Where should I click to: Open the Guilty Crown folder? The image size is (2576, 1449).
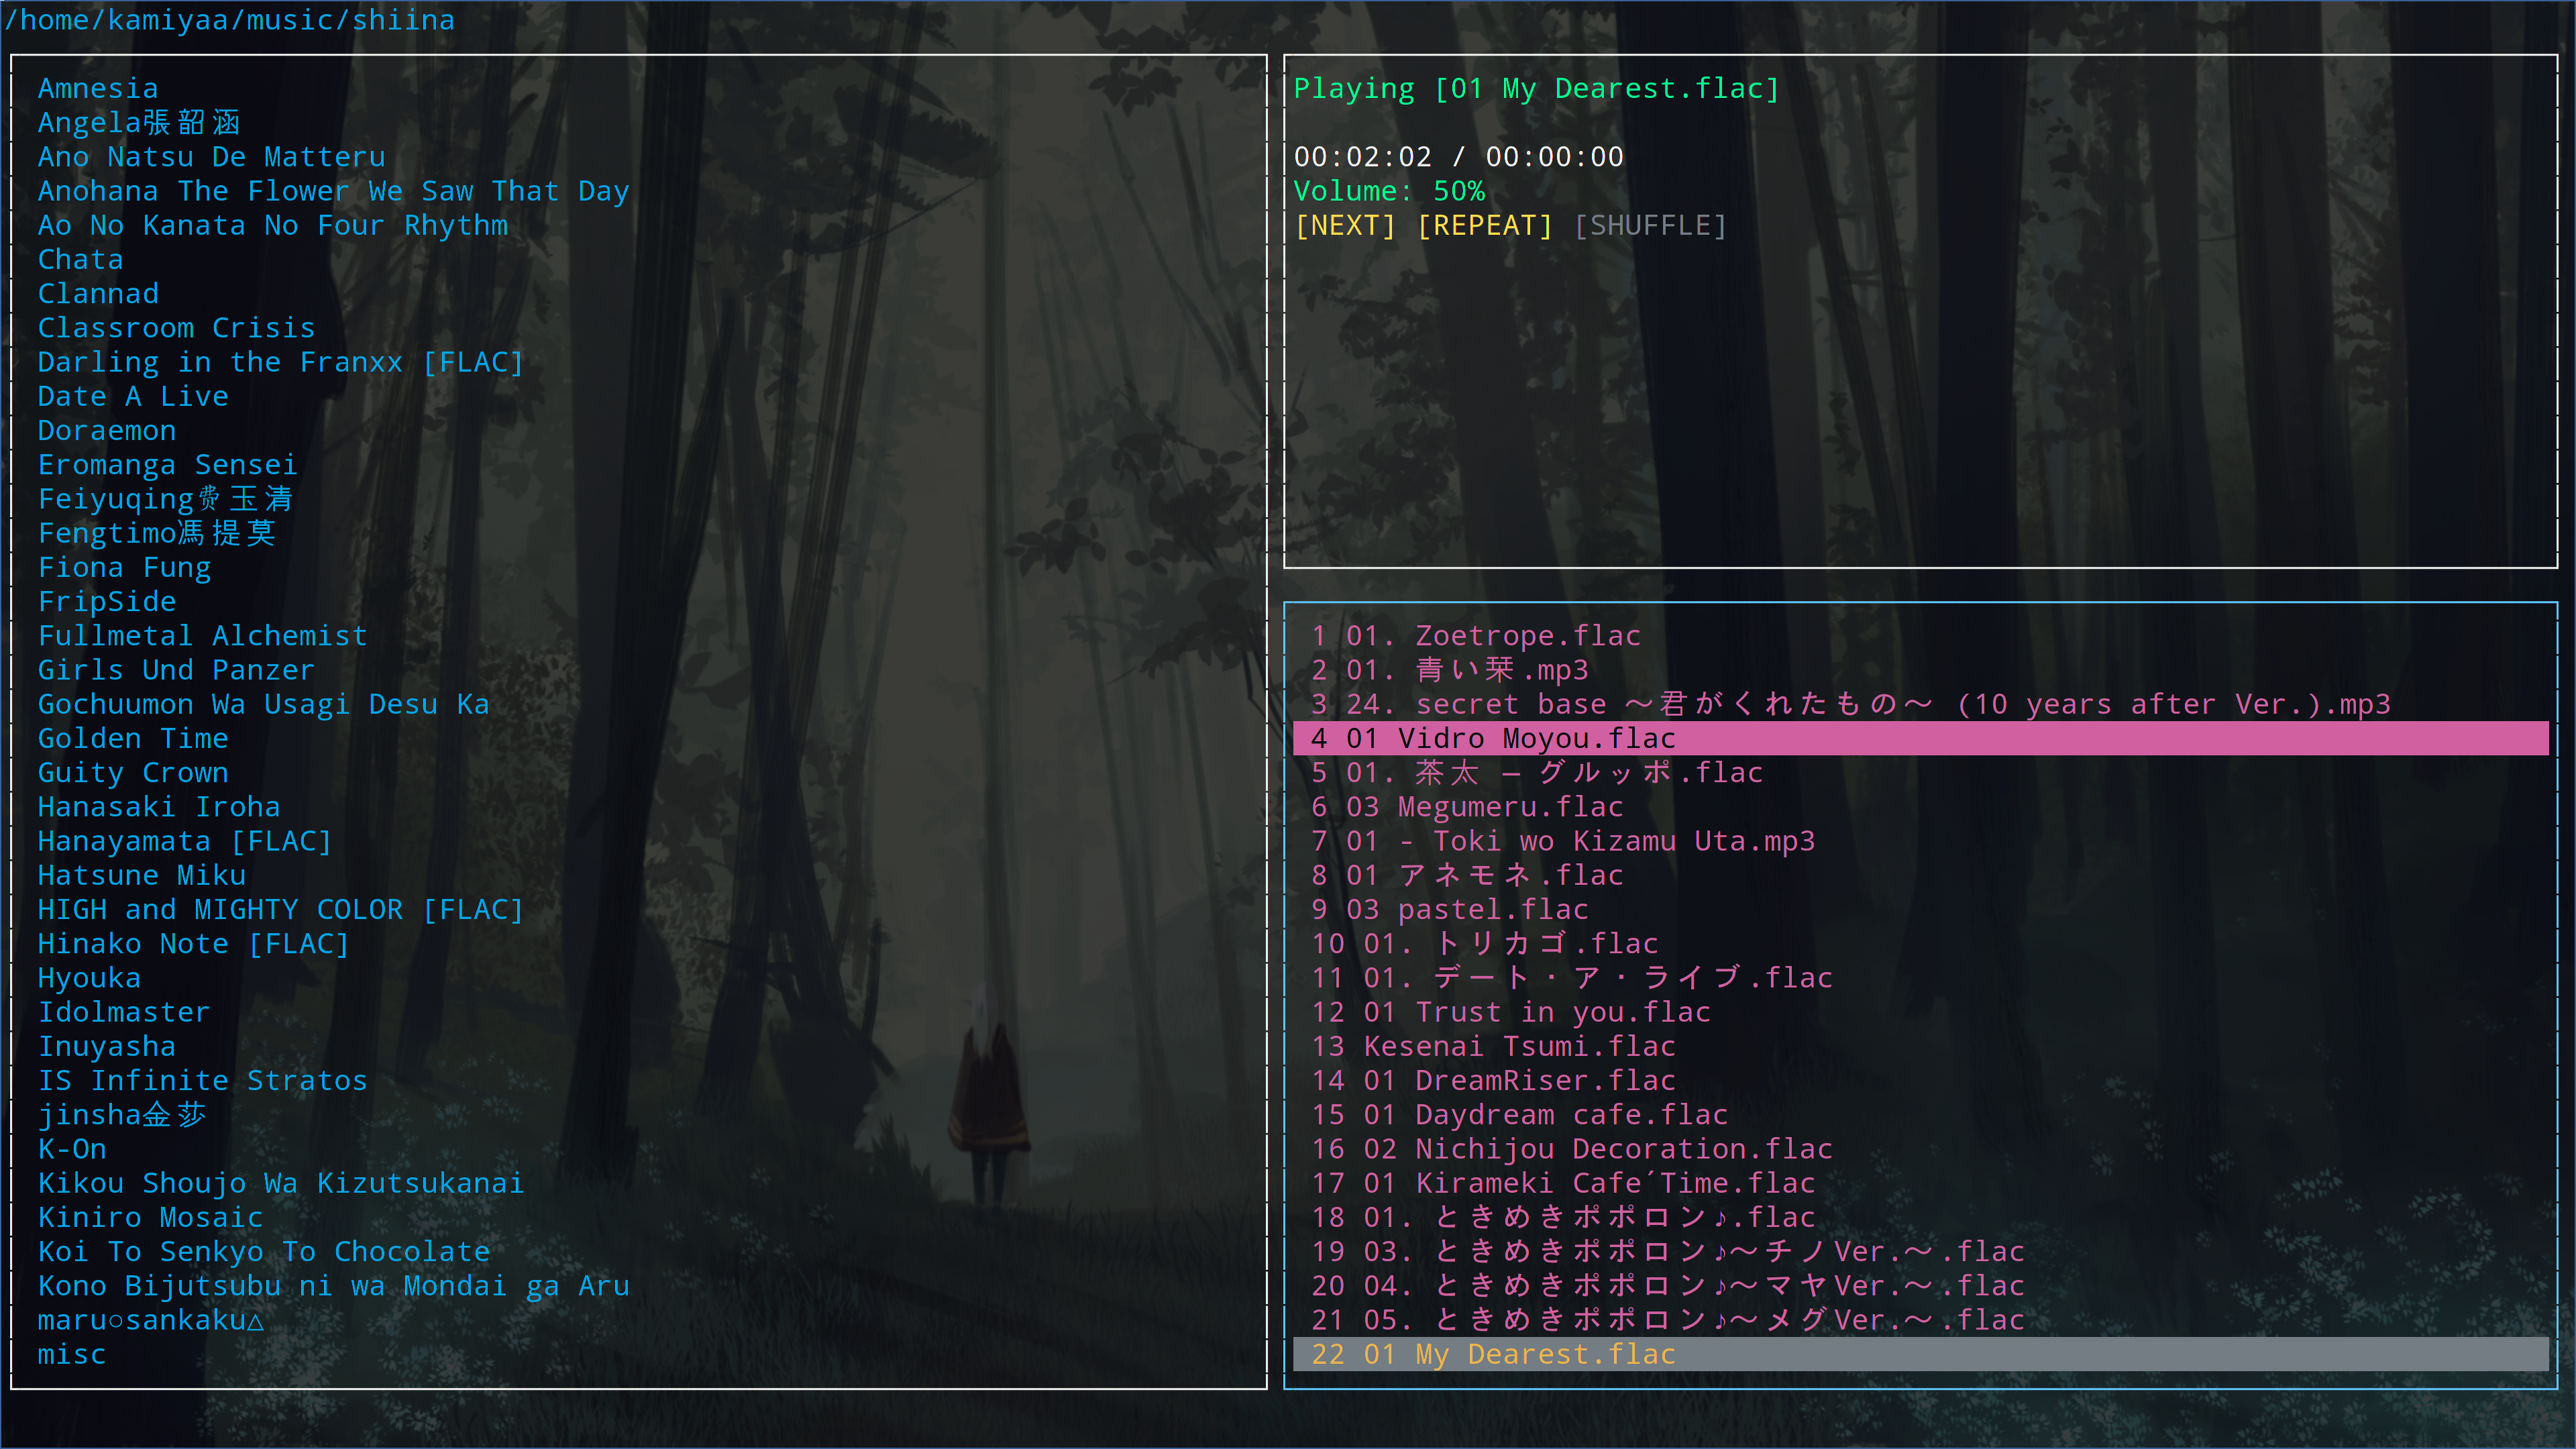tap(133, 773)
